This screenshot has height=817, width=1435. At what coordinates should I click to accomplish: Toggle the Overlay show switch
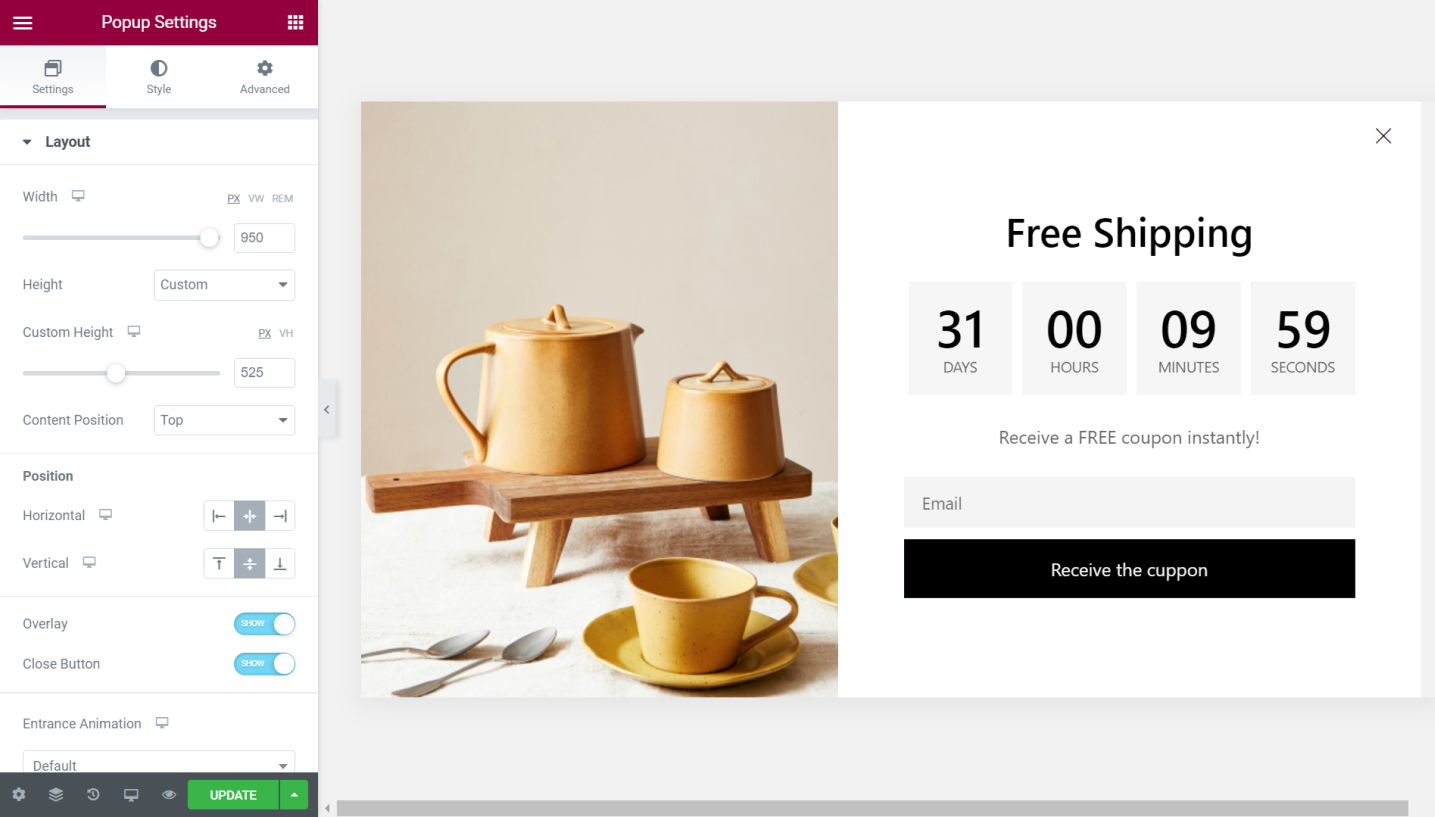pos(265,624)
